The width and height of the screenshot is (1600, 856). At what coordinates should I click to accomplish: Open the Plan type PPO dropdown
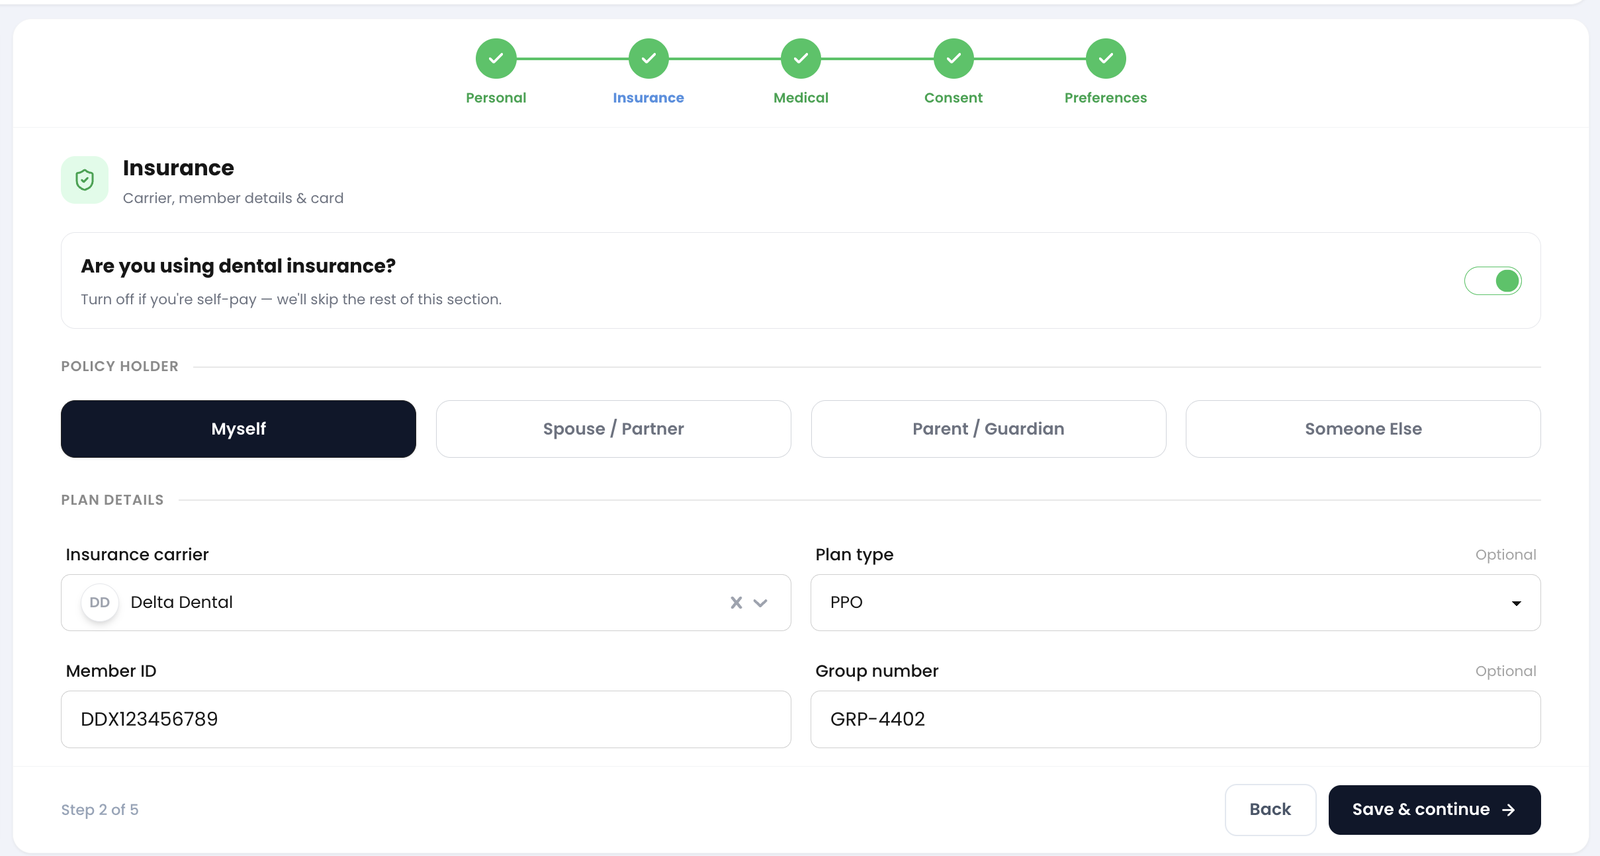(1175, 603)
